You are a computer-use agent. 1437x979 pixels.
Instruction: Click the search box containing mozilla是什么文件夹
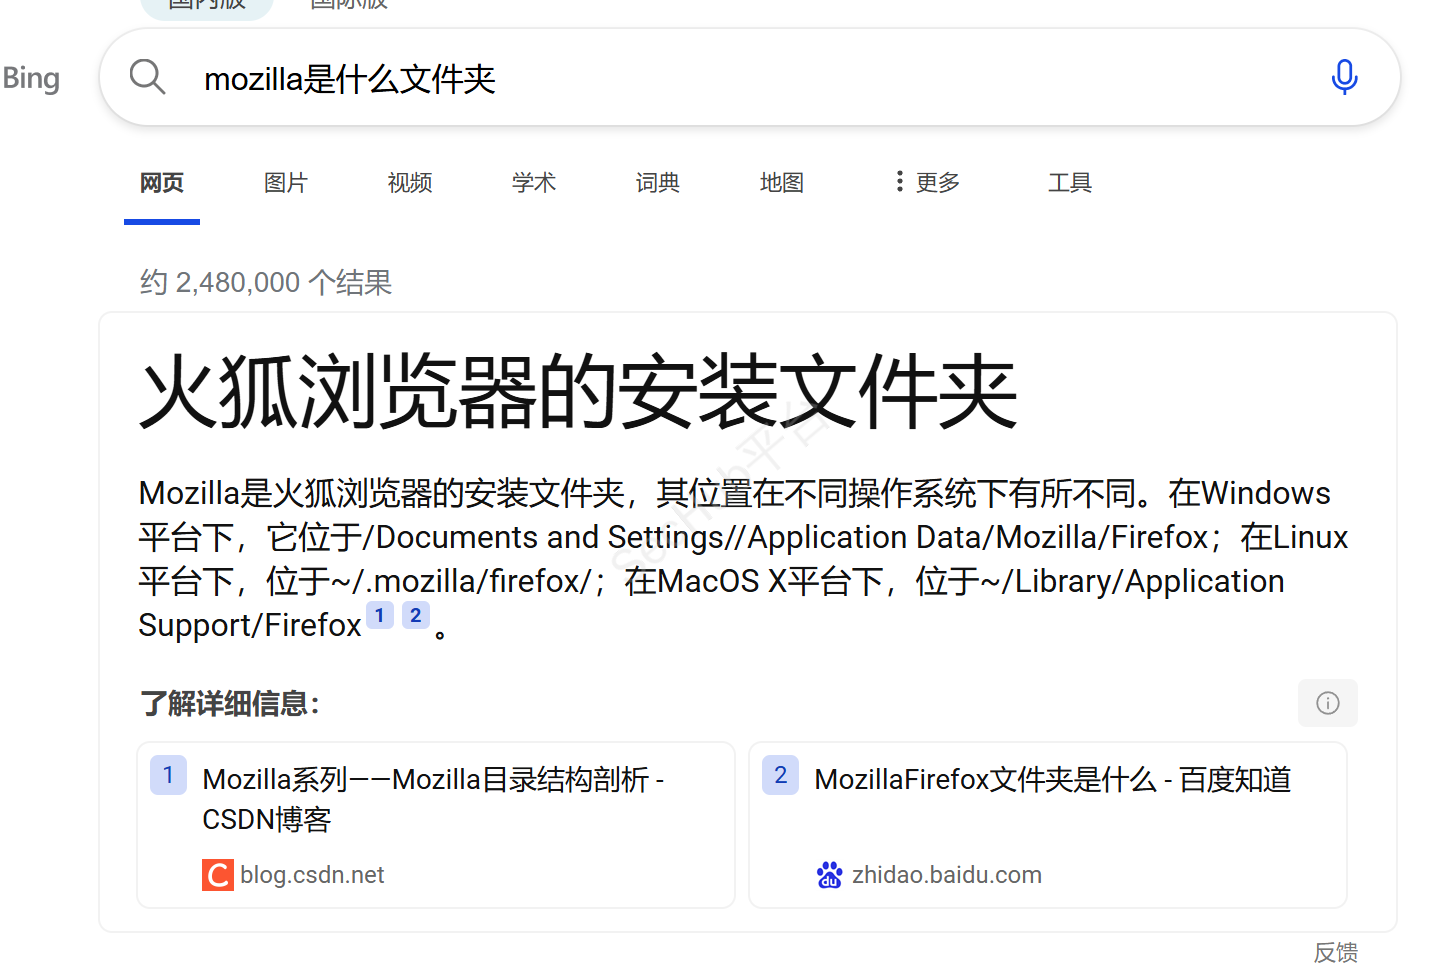click(750, 78)
